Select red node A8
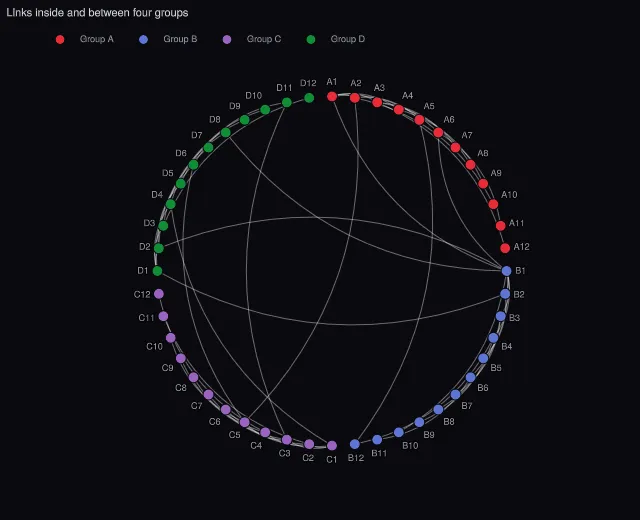Screen dimensions: 640x520 (470, 165)
